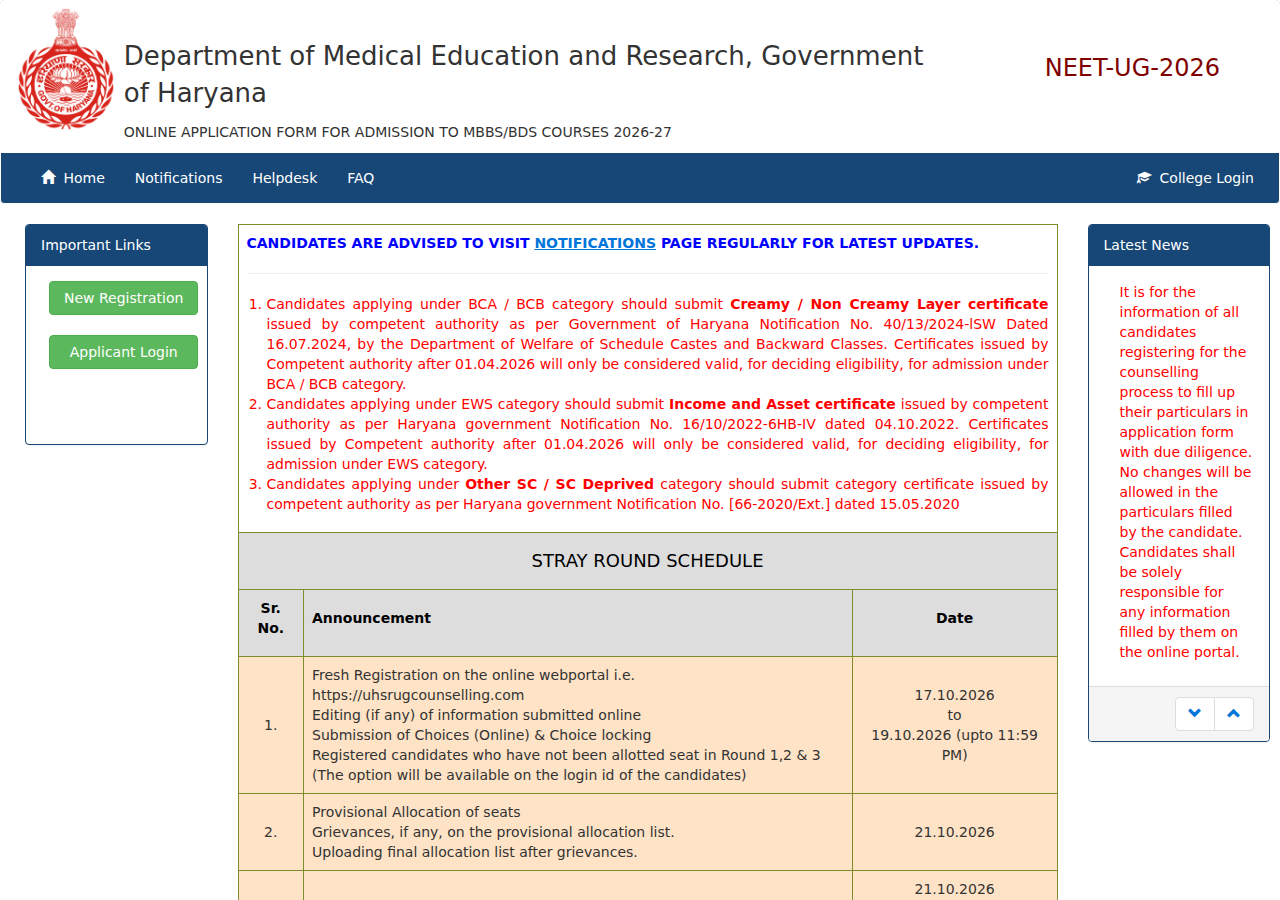Viewport: 1280px width, 900px height.
Task: Click the ONLINE APPLICATION FORM subtitle
Action: coord(398,132)
